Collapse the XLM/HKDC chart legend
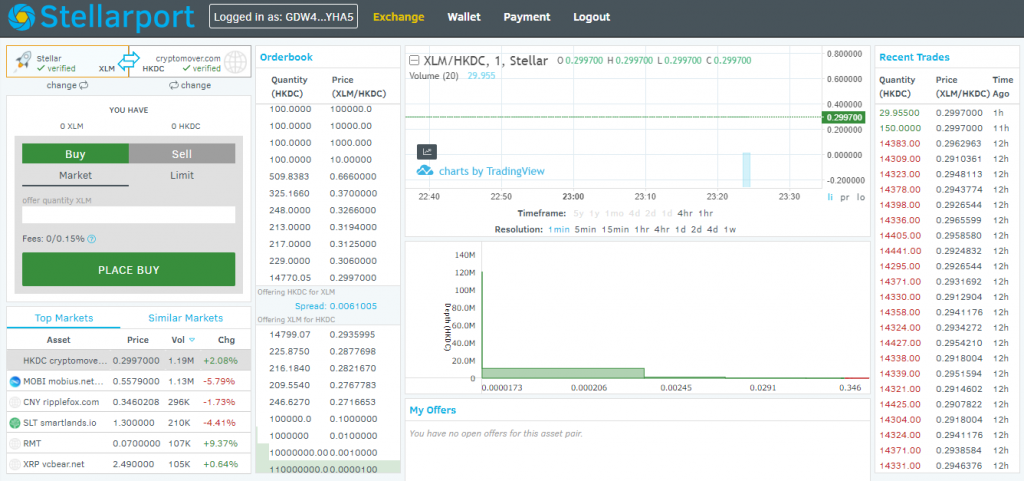Image resolution: width=1024 pixels, height=481 pixels. point(414,61)
